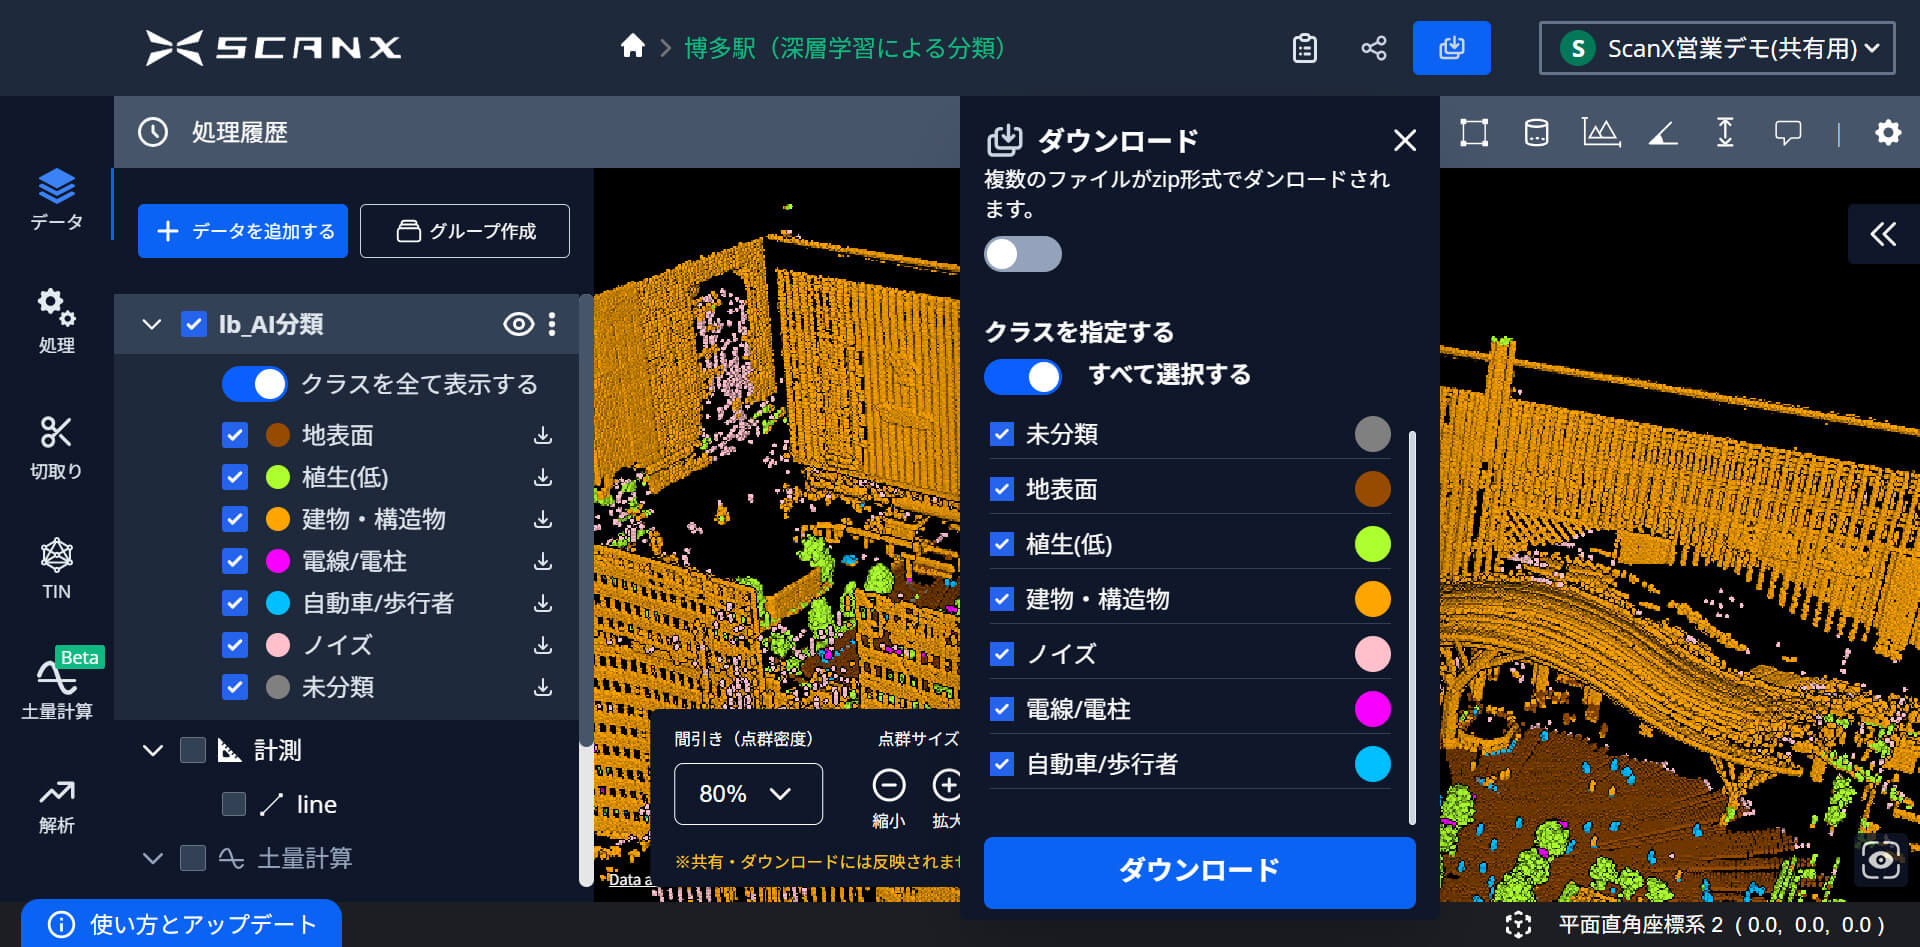Open the share icon in header
The height and width of the screenshot is (947, 1920).
1374,48
